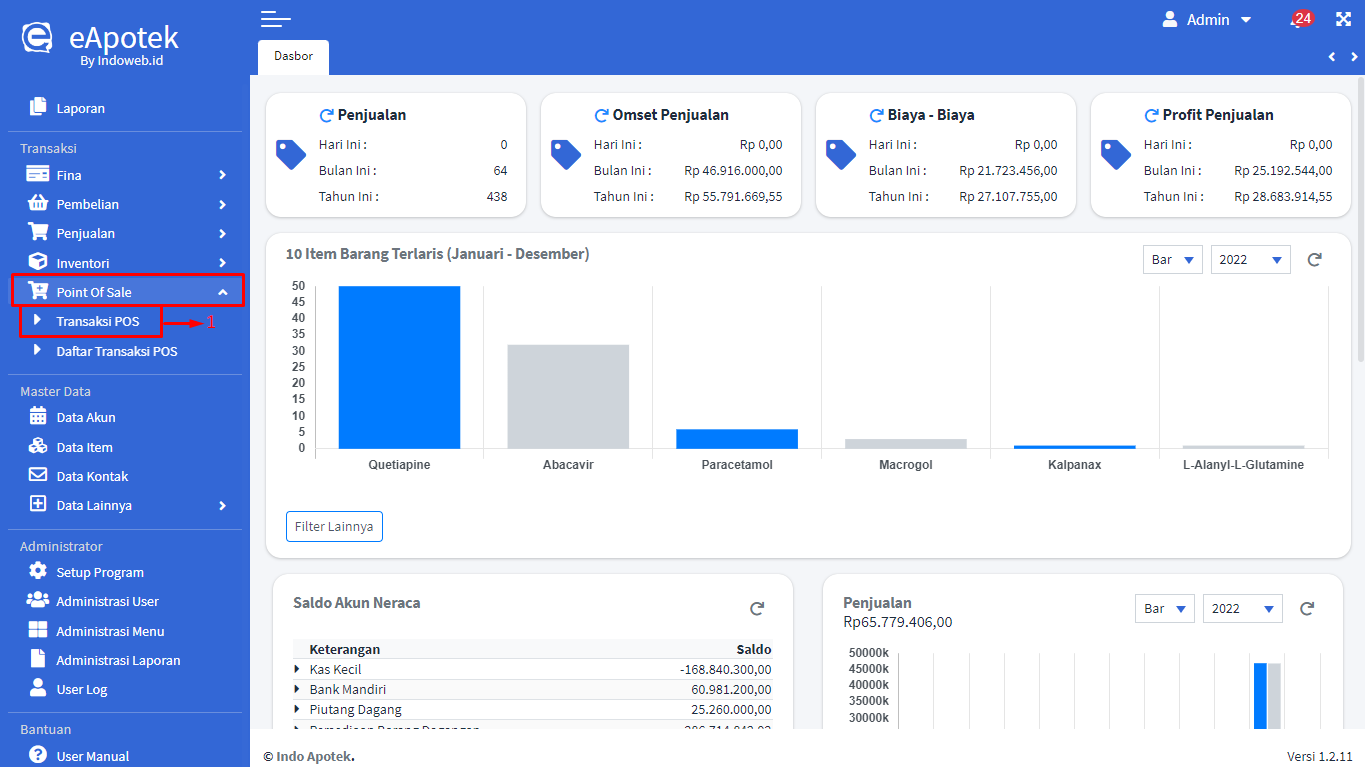Open Setup Program from the sidebar

100,572
